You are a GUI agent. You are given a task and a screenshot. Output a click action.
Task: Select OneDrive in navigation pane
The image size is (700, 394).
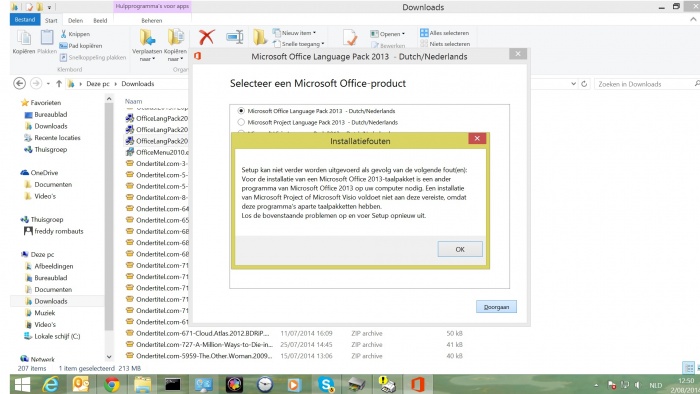tap(40, 172)
